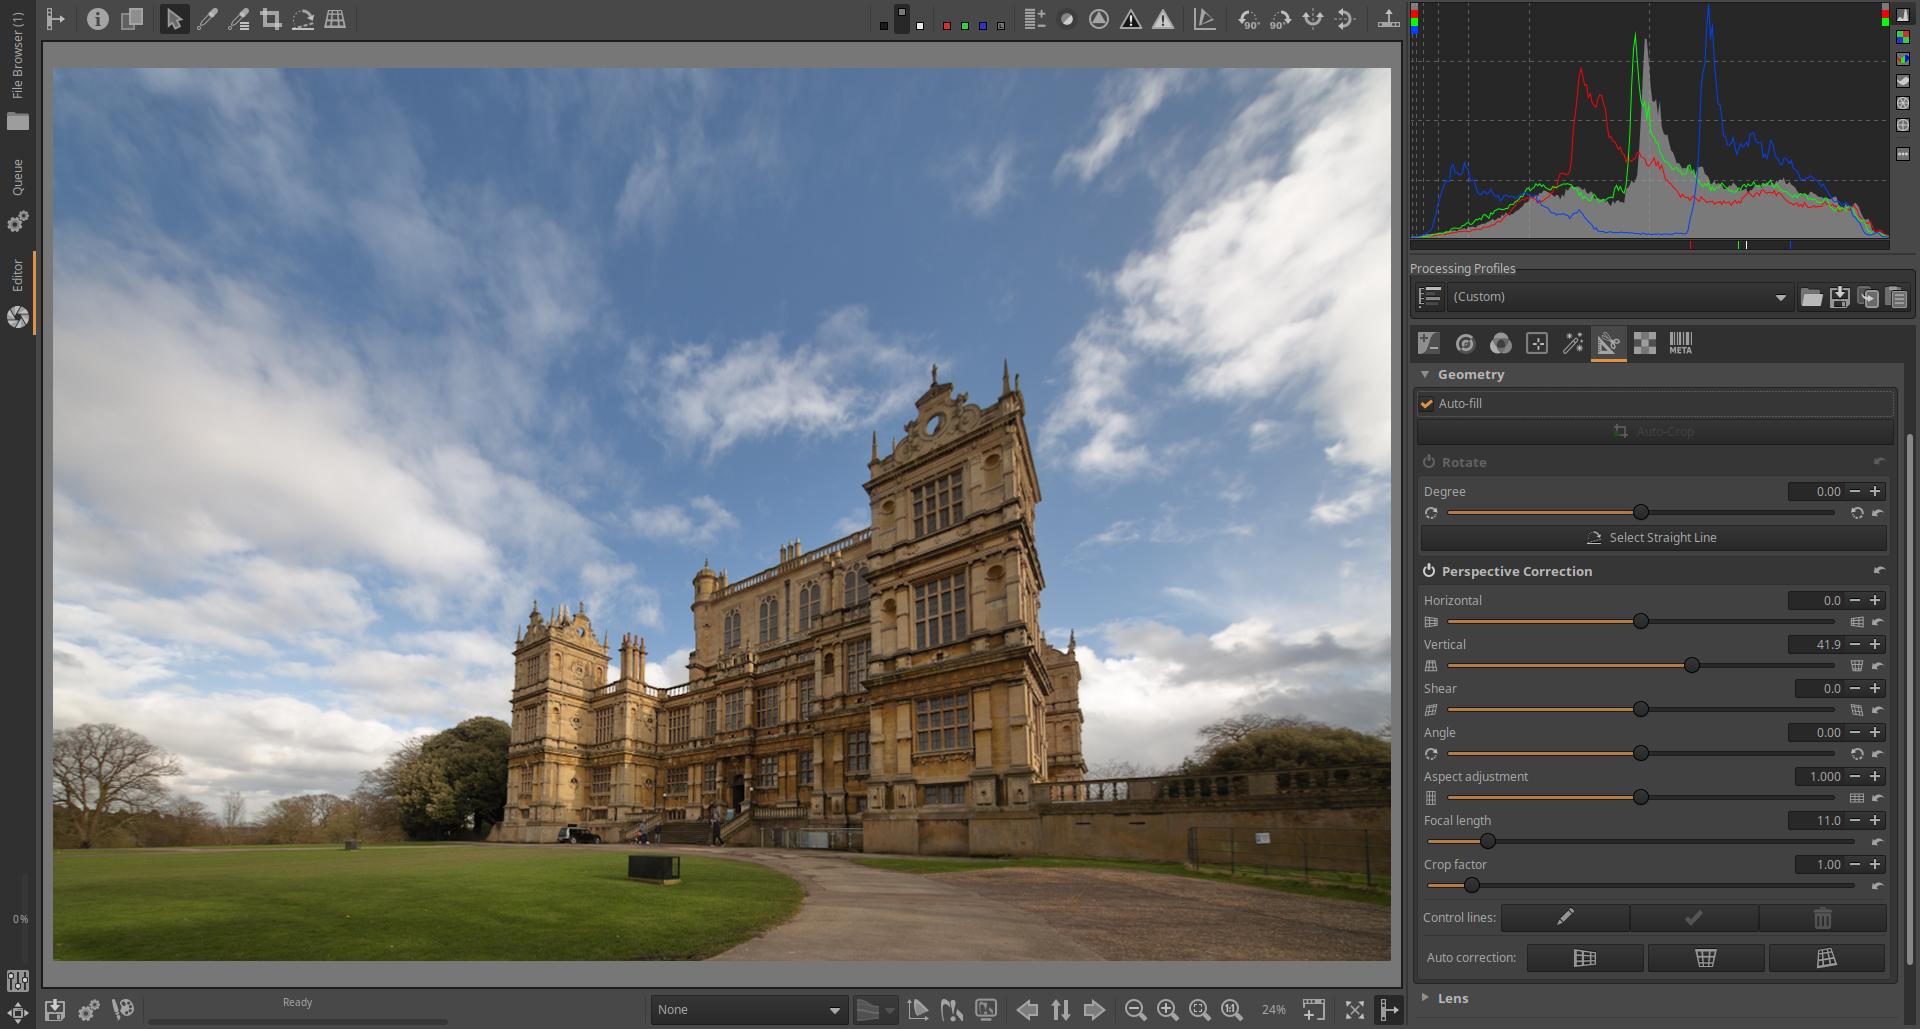Image resolution: width=1920 pixels, height=1029 pixels.
Task: Adjust the Vertical perspective slider
Action: tap(1691, 666)
